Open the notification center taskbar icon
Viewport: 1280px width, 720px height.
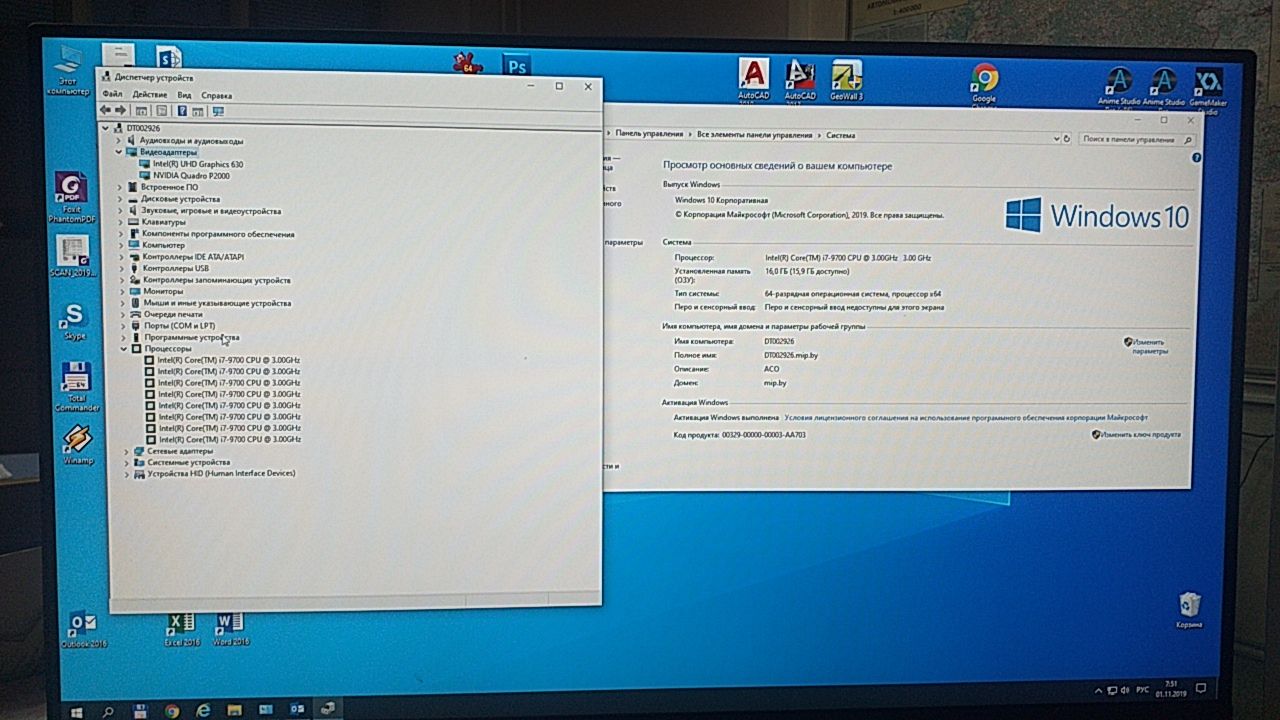[x=1202, y=688]
